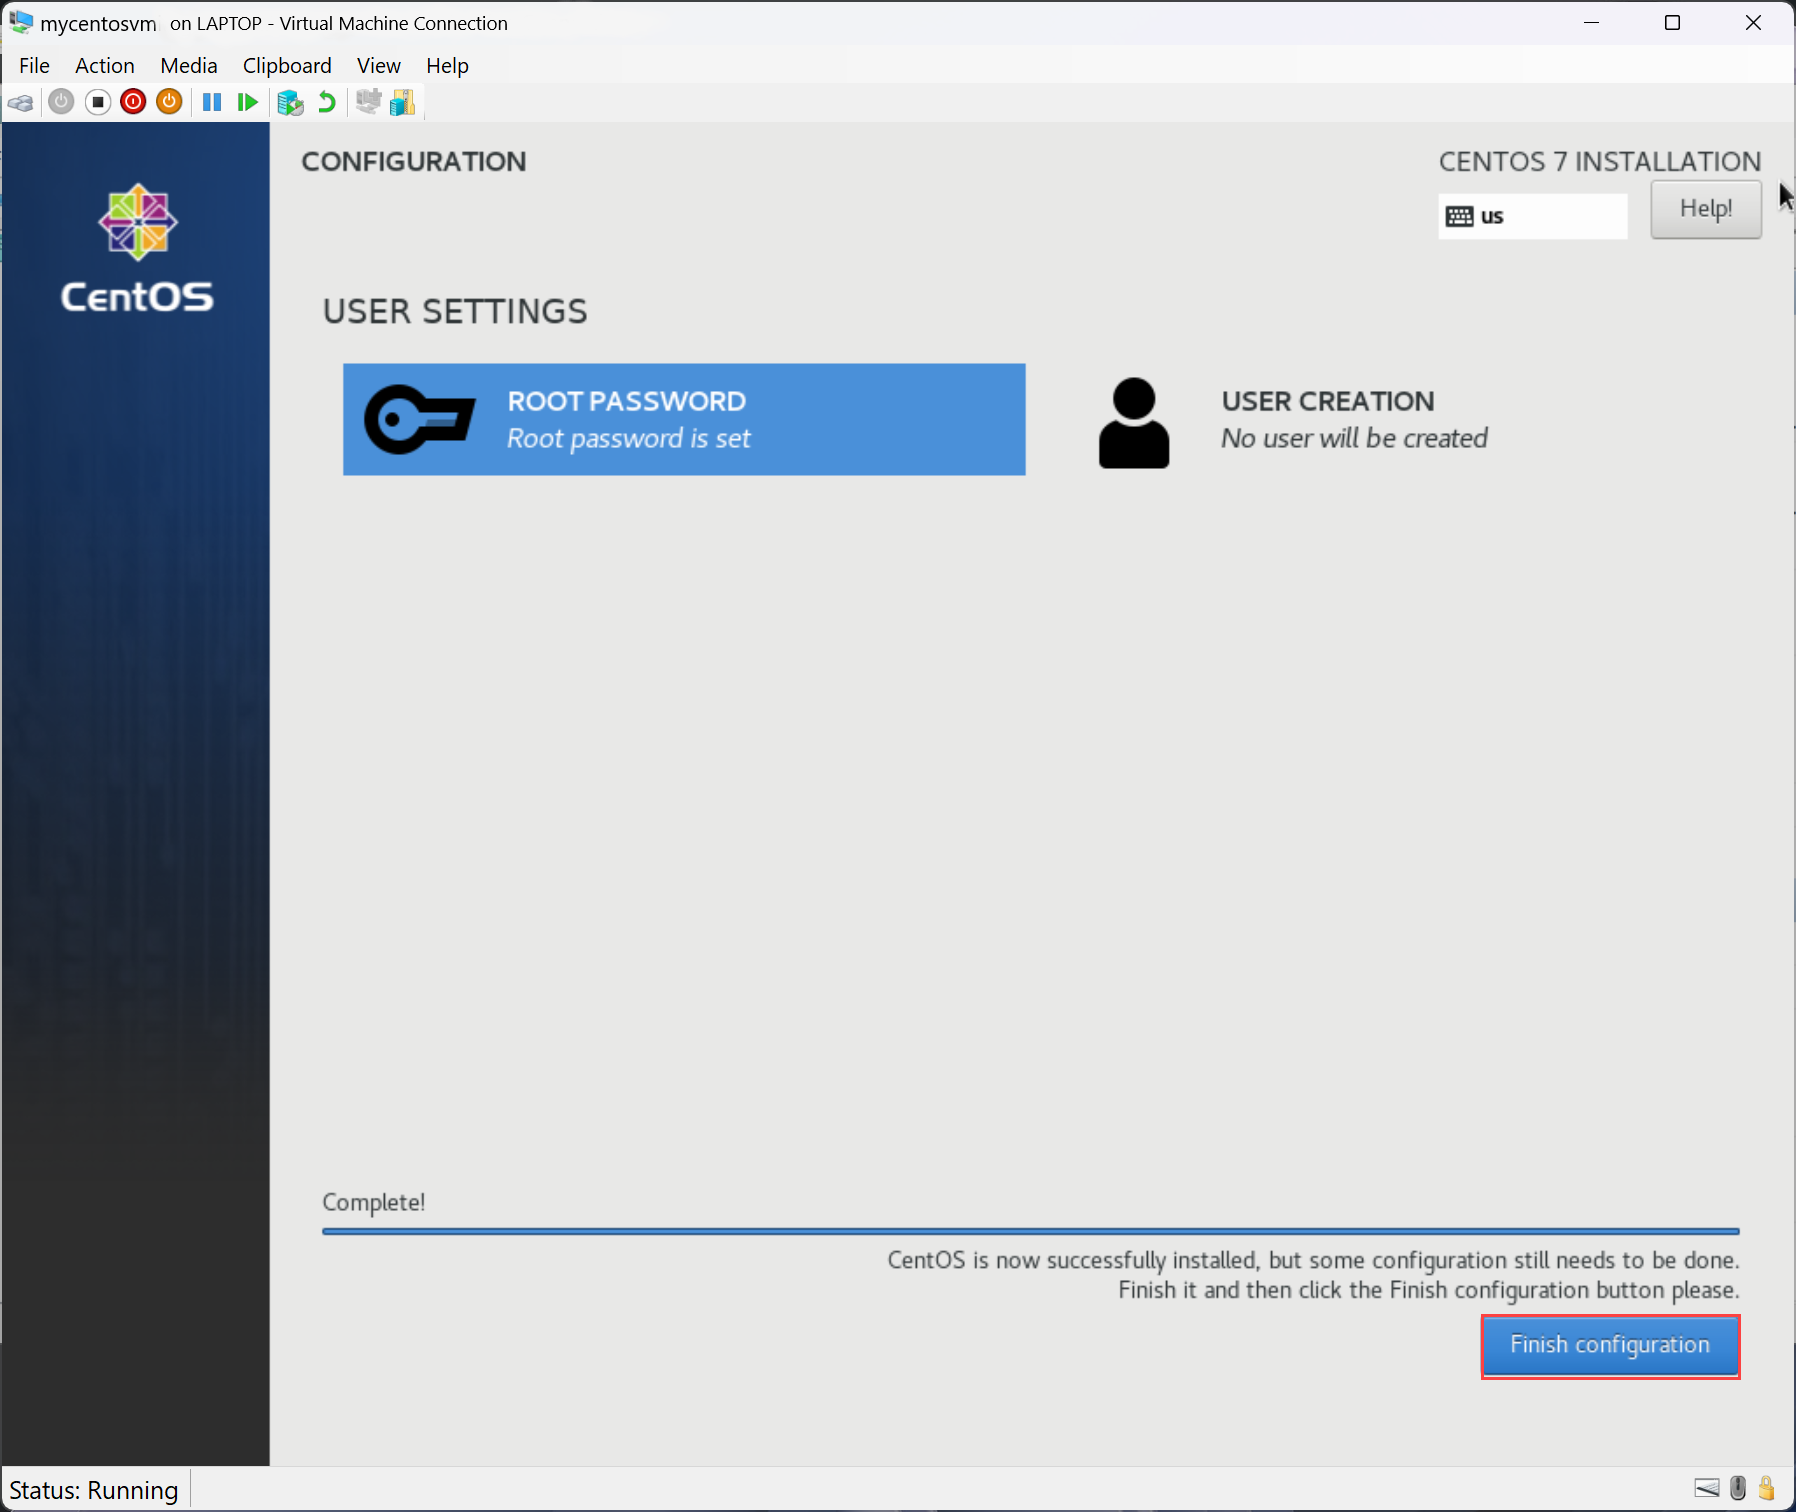
Task: Open the keyboard layout selector showing us
Action: (x=1533, y=216)
